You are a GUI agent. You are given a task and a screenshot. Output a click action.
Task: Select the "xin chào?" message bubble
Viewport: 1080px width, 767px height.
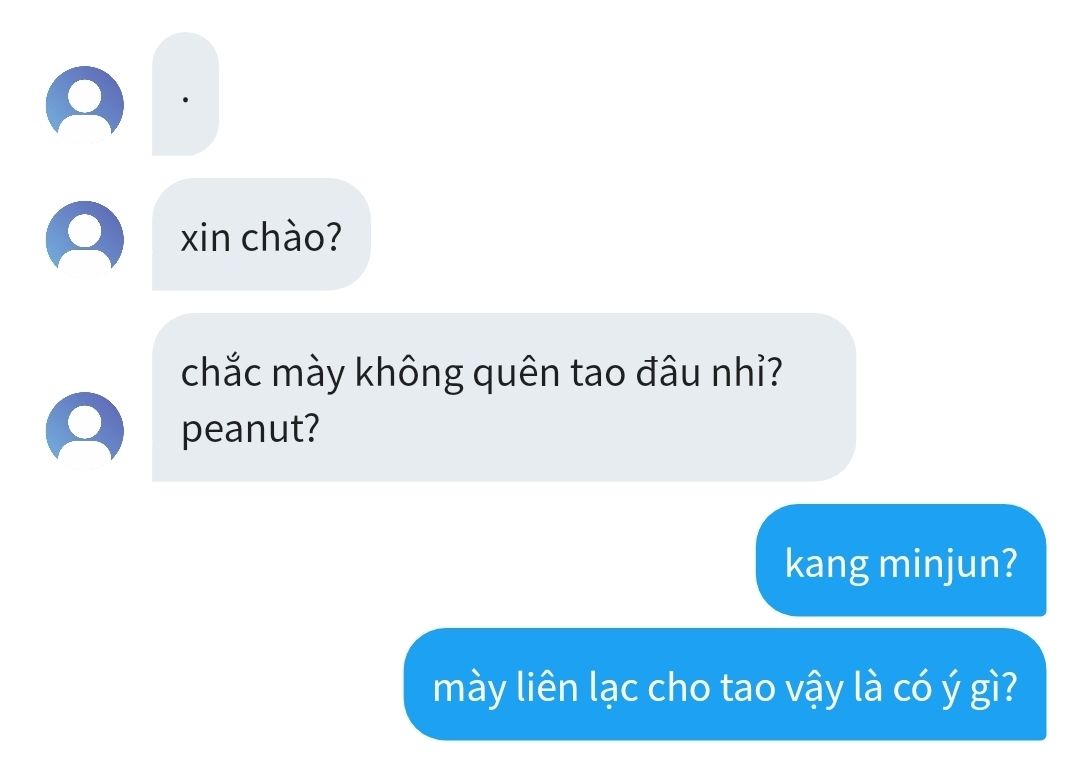pos(261,234)
